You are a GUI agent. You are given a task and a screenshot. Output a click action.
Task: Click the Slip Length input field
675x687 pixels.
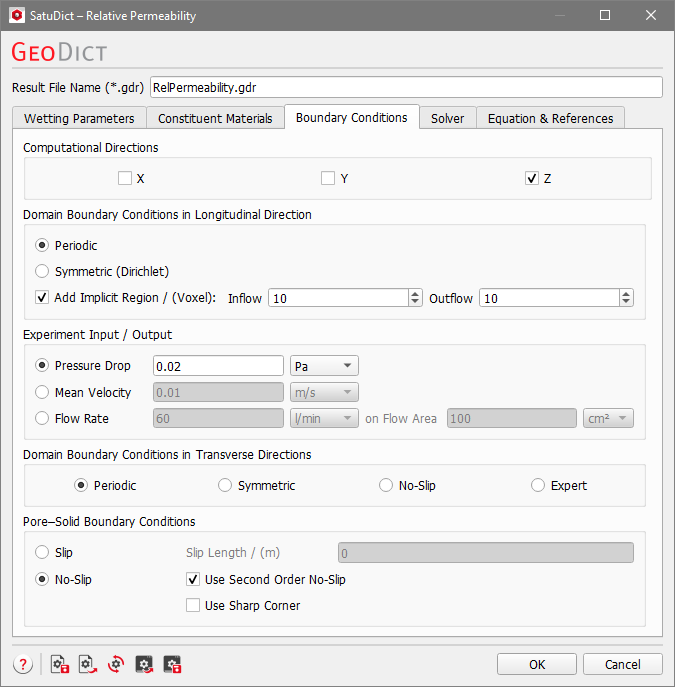pyautogui.click(x=486, y=552)
